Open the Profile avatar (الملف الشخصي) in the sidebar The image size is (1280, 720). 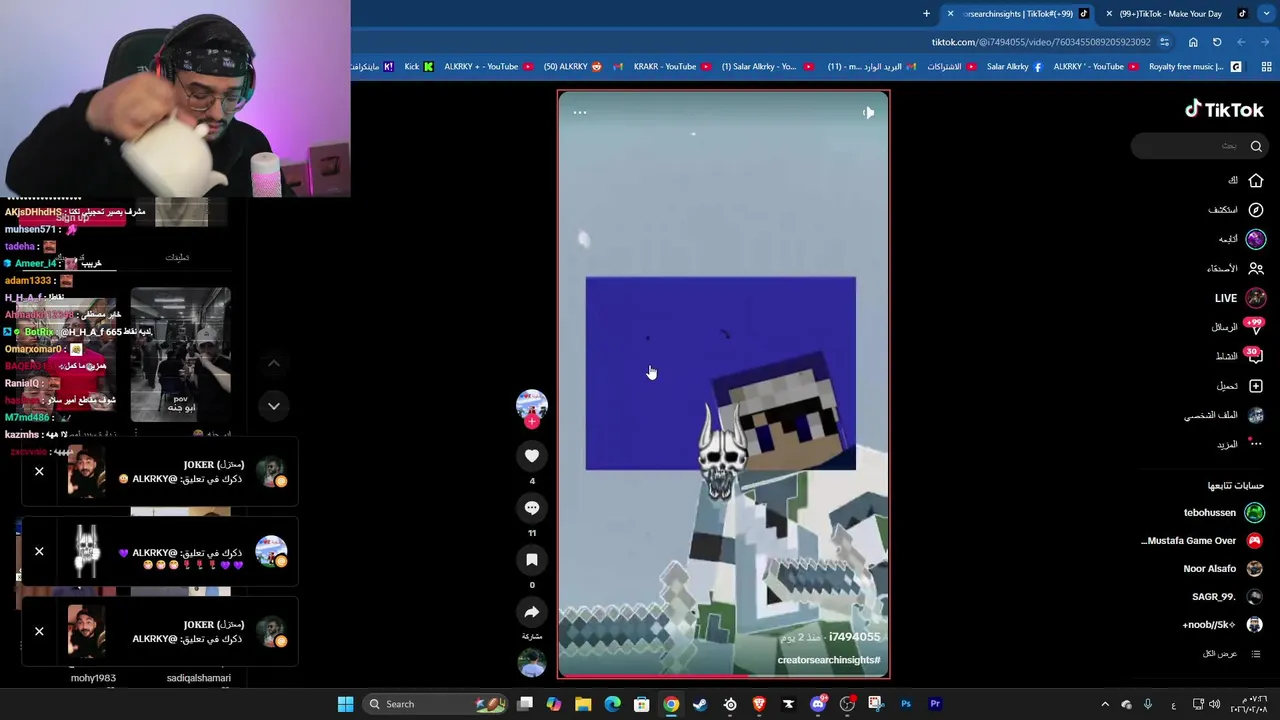click(x=1255, y=415)
